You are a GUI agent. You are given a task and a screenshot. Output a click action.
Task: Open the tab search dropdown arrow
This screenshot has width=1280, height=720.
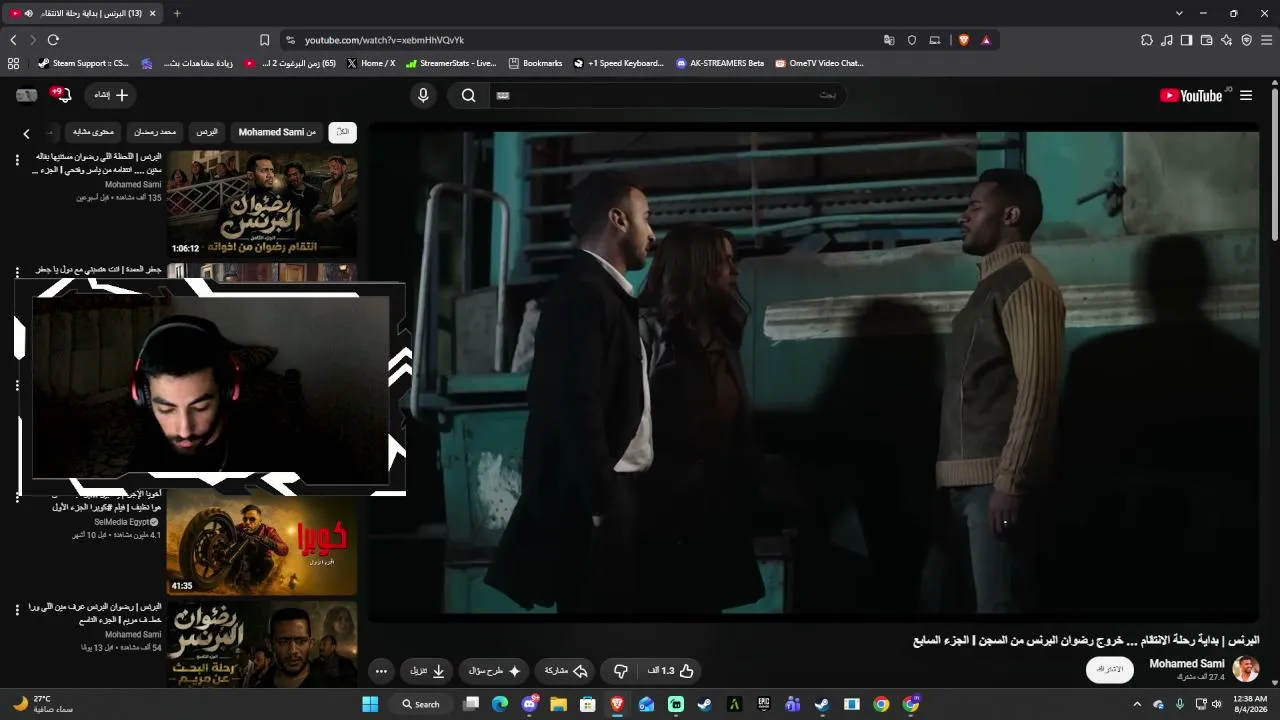click(1179, 13)
